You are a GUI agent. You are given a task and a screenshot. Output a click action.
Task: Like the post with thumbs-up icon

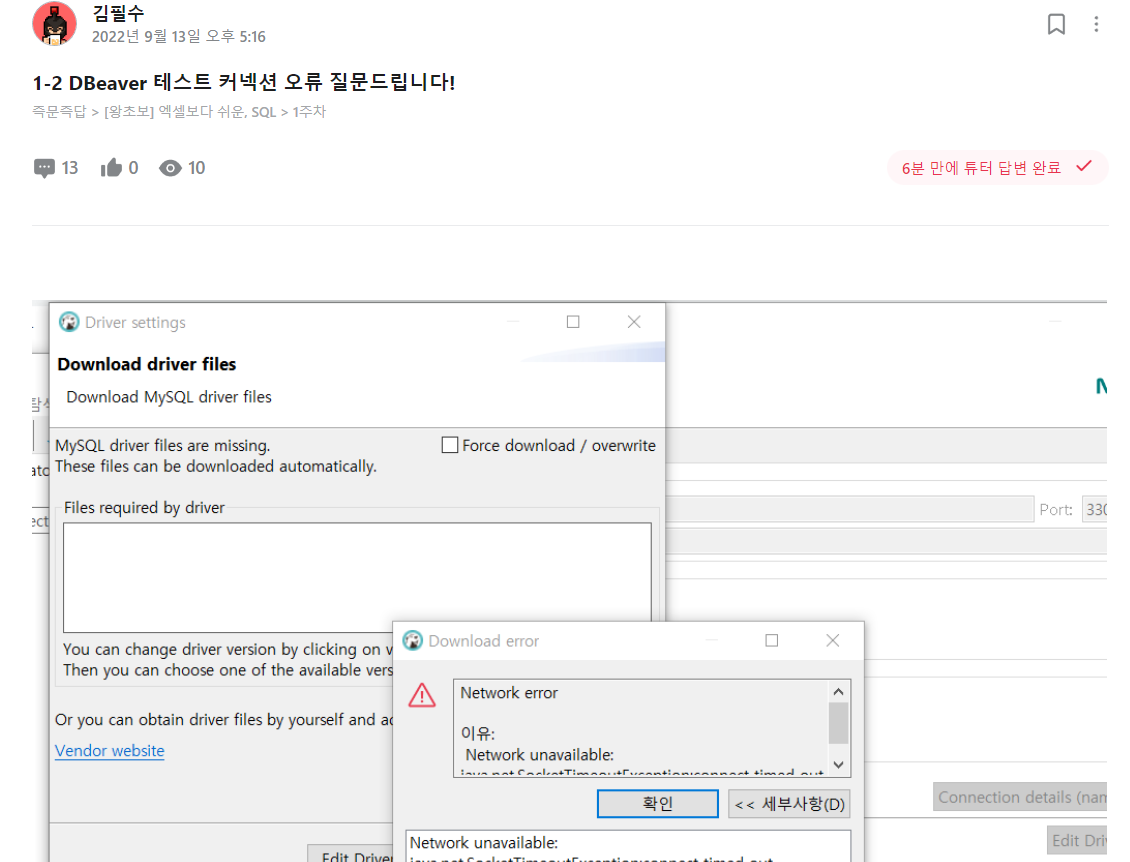pyautogui.click(x=111, y=168)
